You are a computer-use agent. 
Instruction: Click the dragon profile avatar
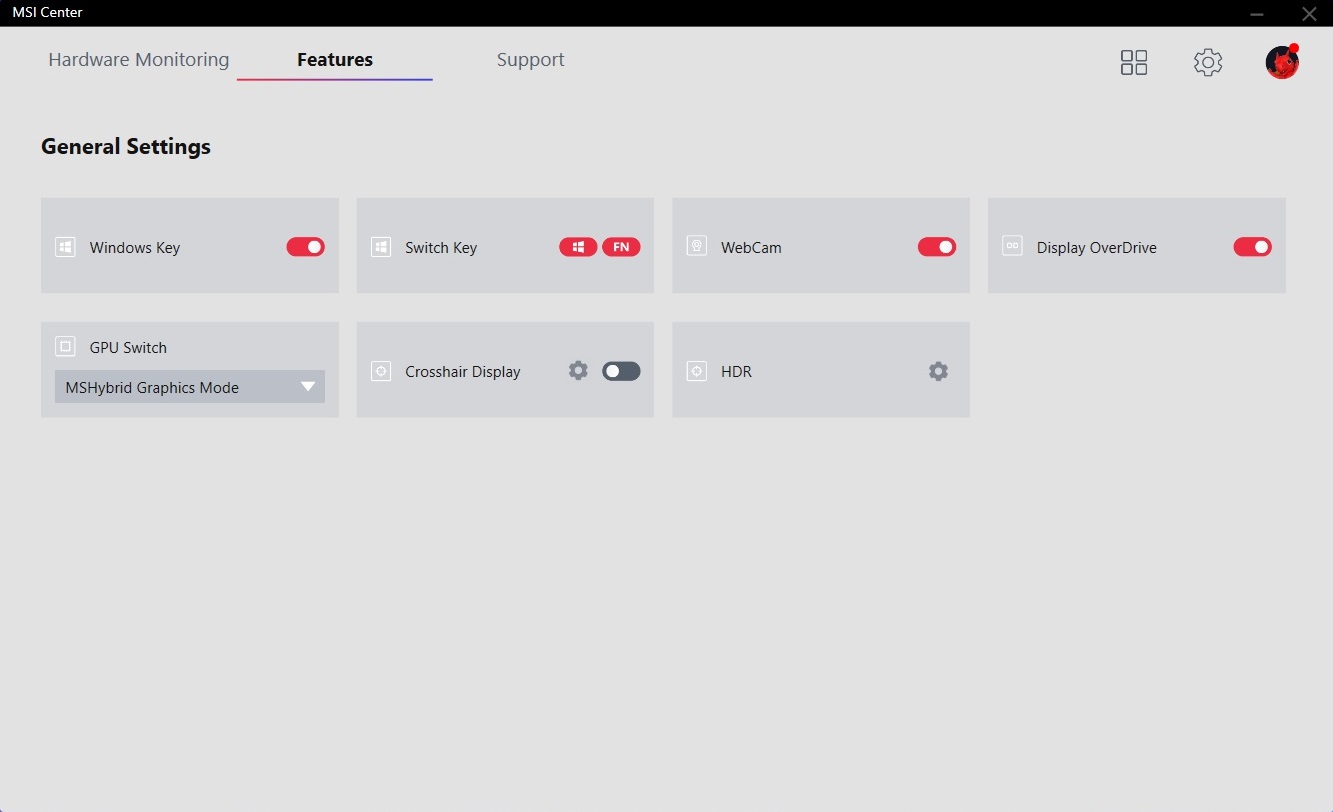coord(1281,62)
